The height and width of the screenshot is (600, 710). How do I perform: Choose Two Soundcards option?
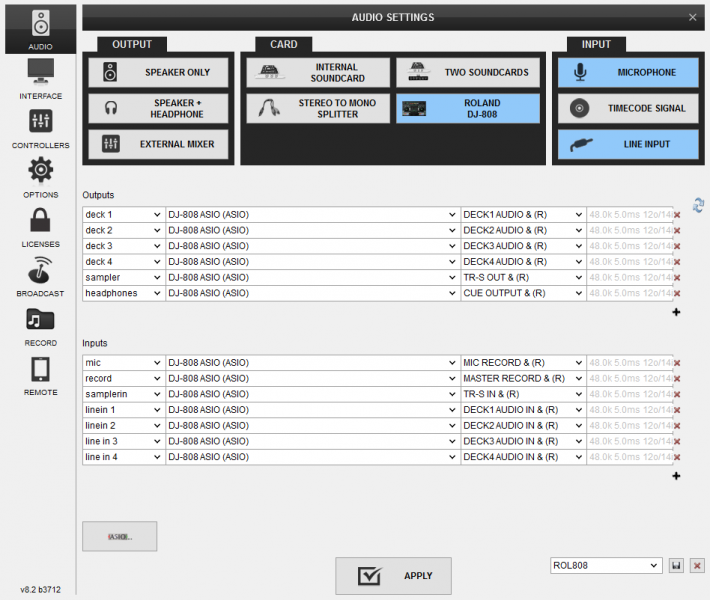point(468,72)
